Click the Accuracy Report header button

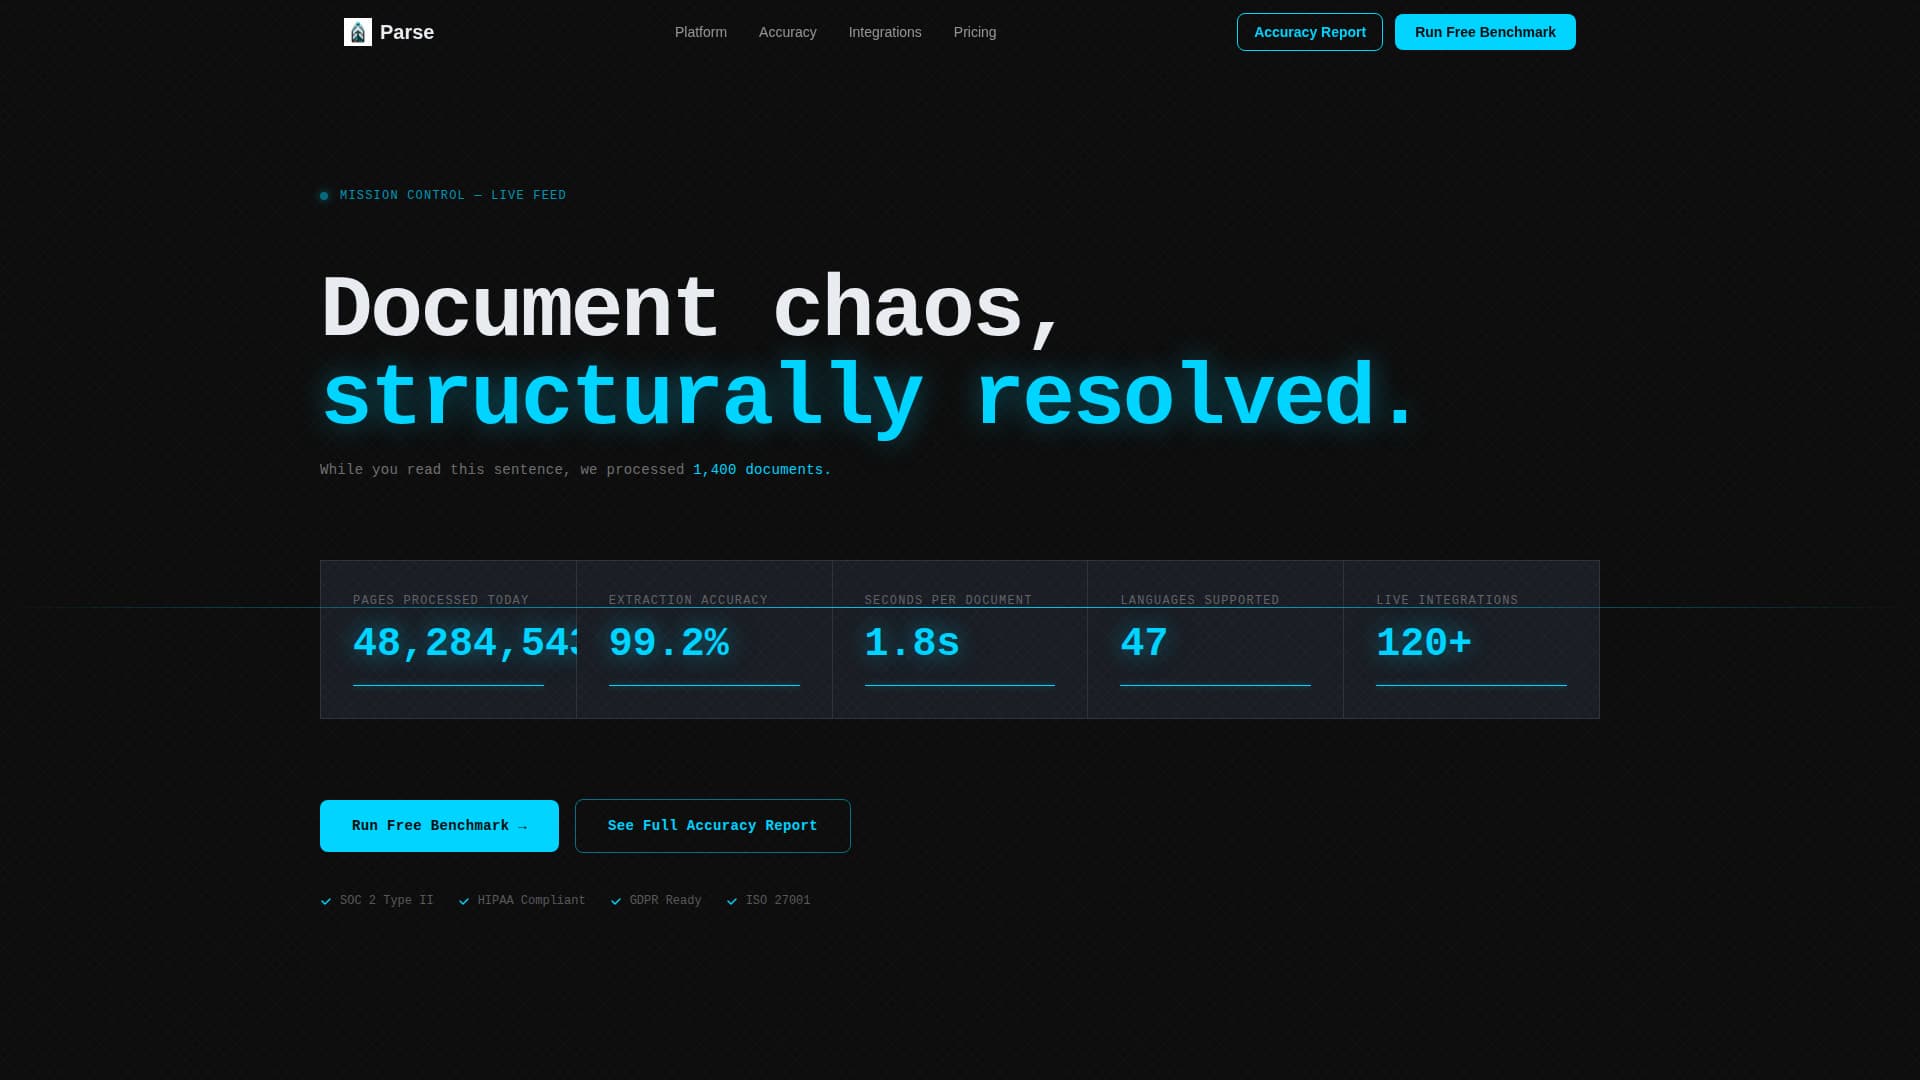(x=1310, y=32)
